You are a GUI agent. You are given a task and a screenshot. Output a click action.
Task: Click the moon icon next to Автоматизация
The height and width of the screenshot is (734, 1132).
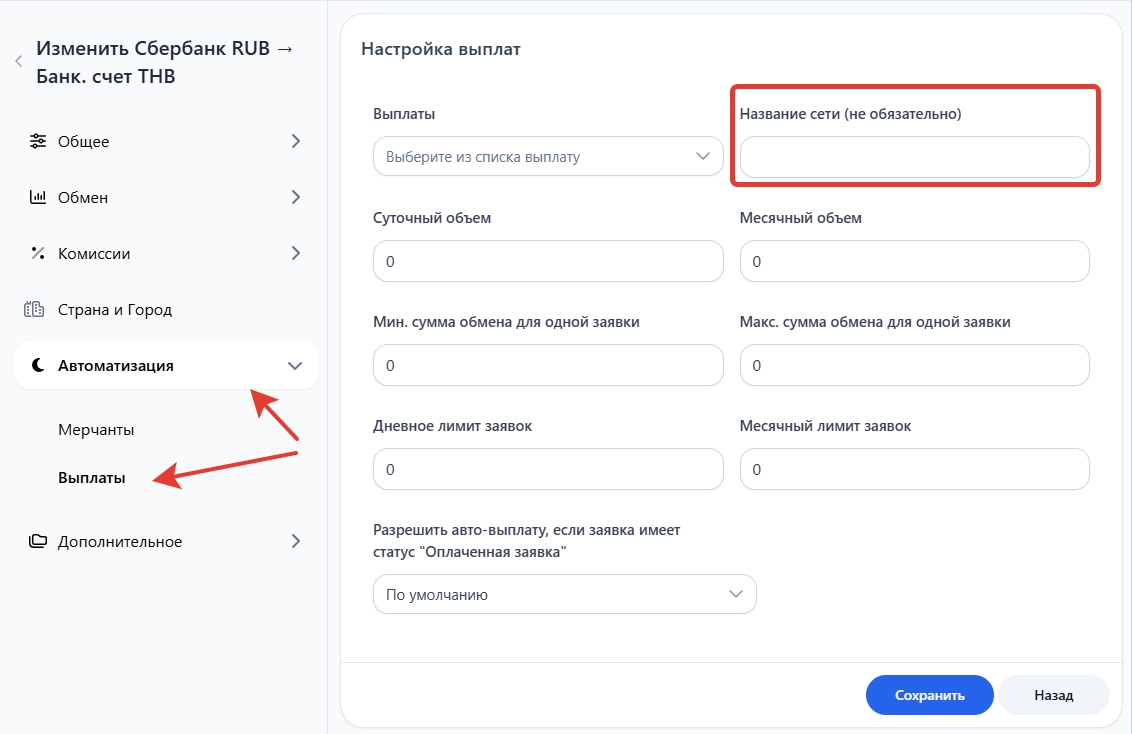(x=38, y=366)
